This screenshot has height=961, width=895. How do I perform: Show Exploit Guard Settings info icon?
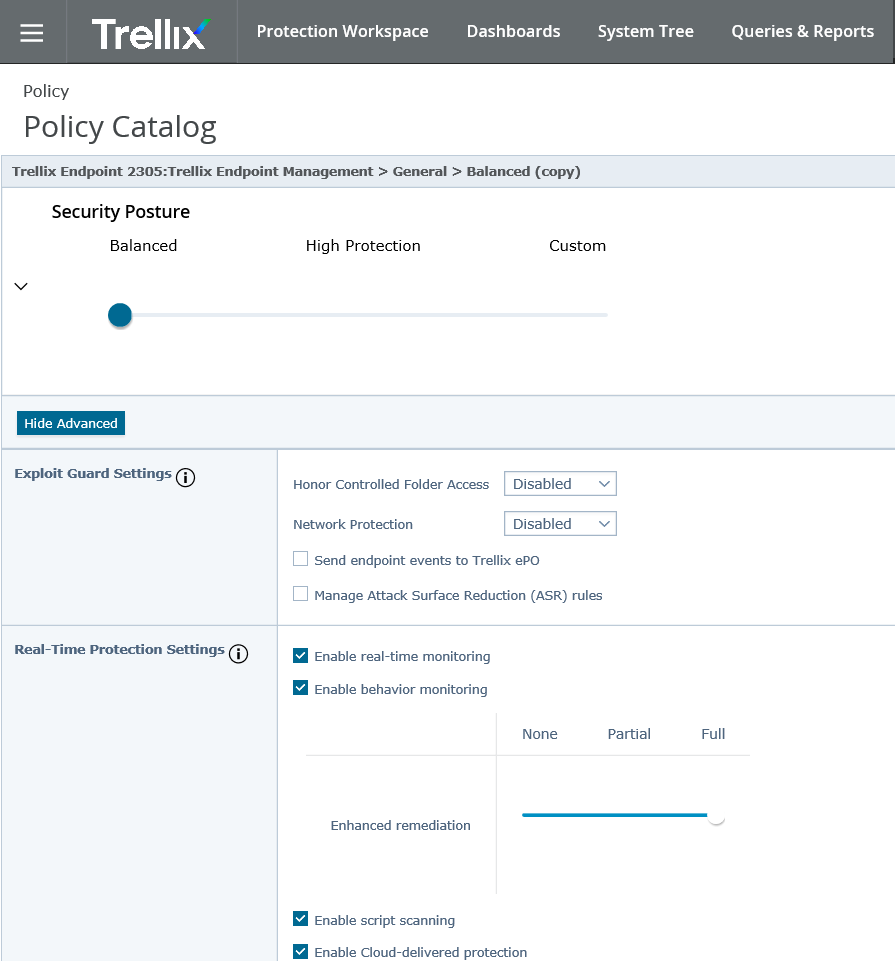tap(185, 477)
